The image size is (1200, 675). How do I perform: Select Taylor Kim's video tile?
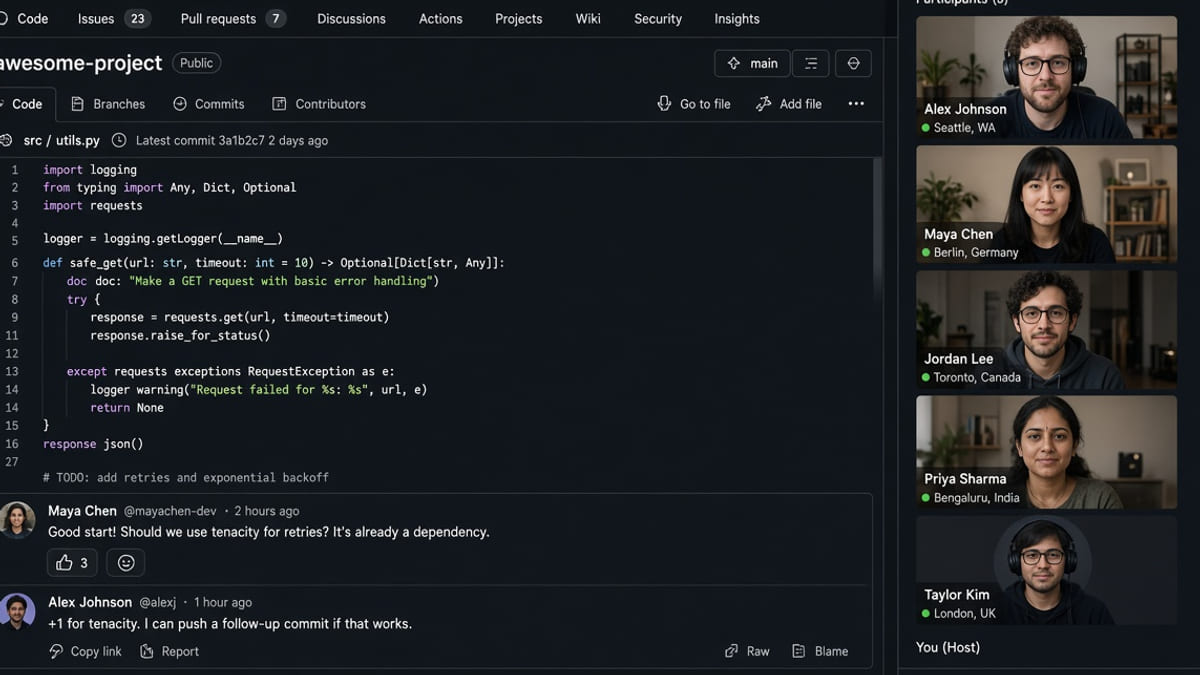1046,571
